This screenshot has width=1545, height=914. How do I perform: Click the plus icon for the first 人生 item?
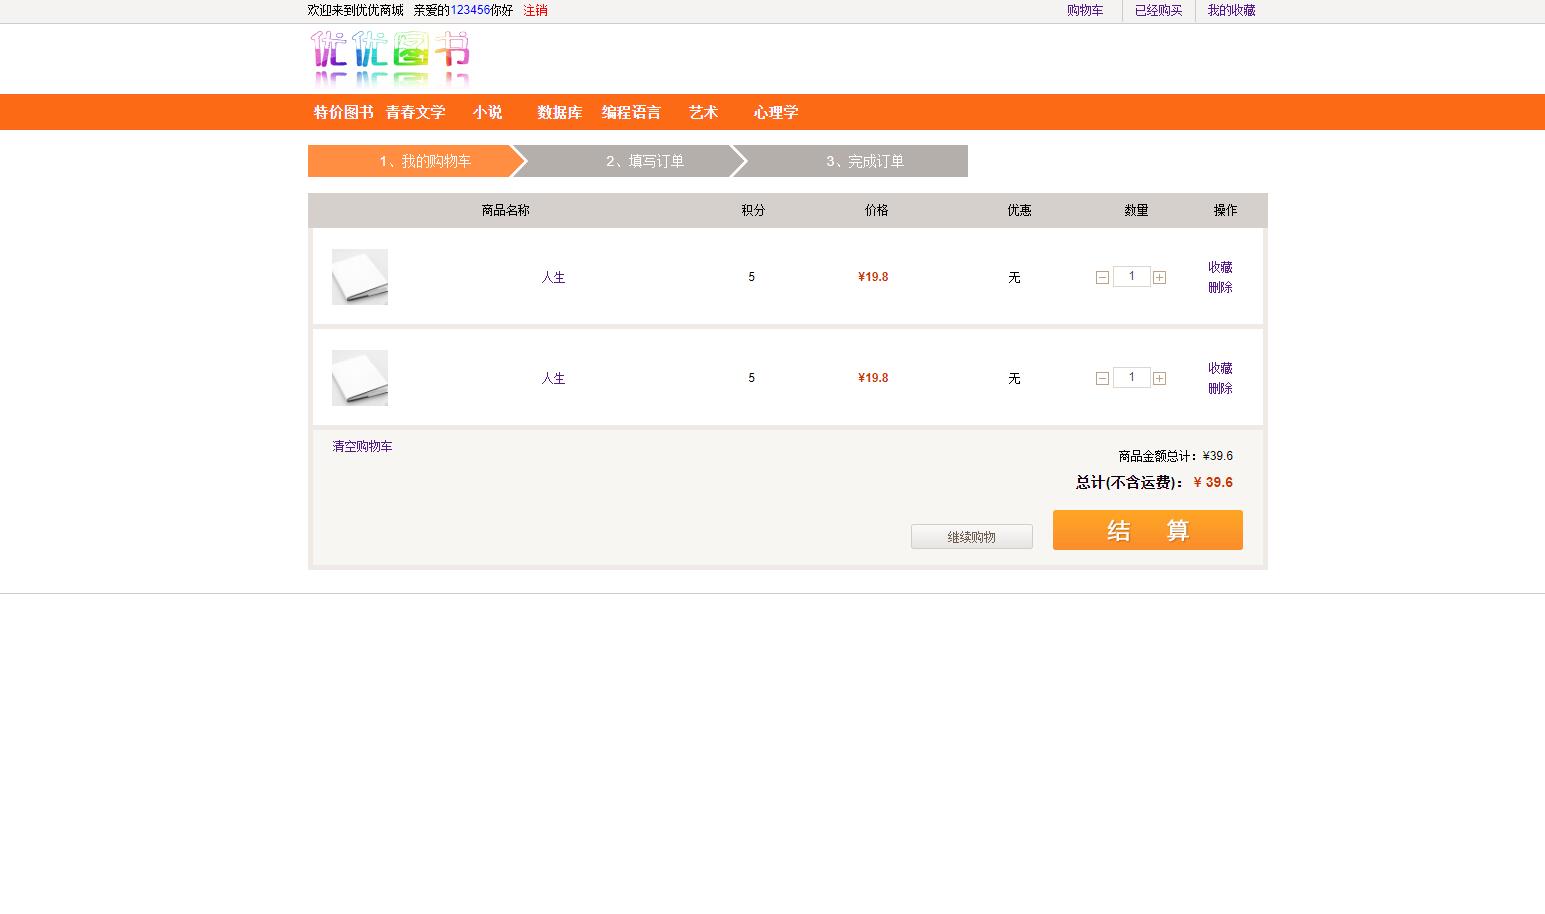1159,278
